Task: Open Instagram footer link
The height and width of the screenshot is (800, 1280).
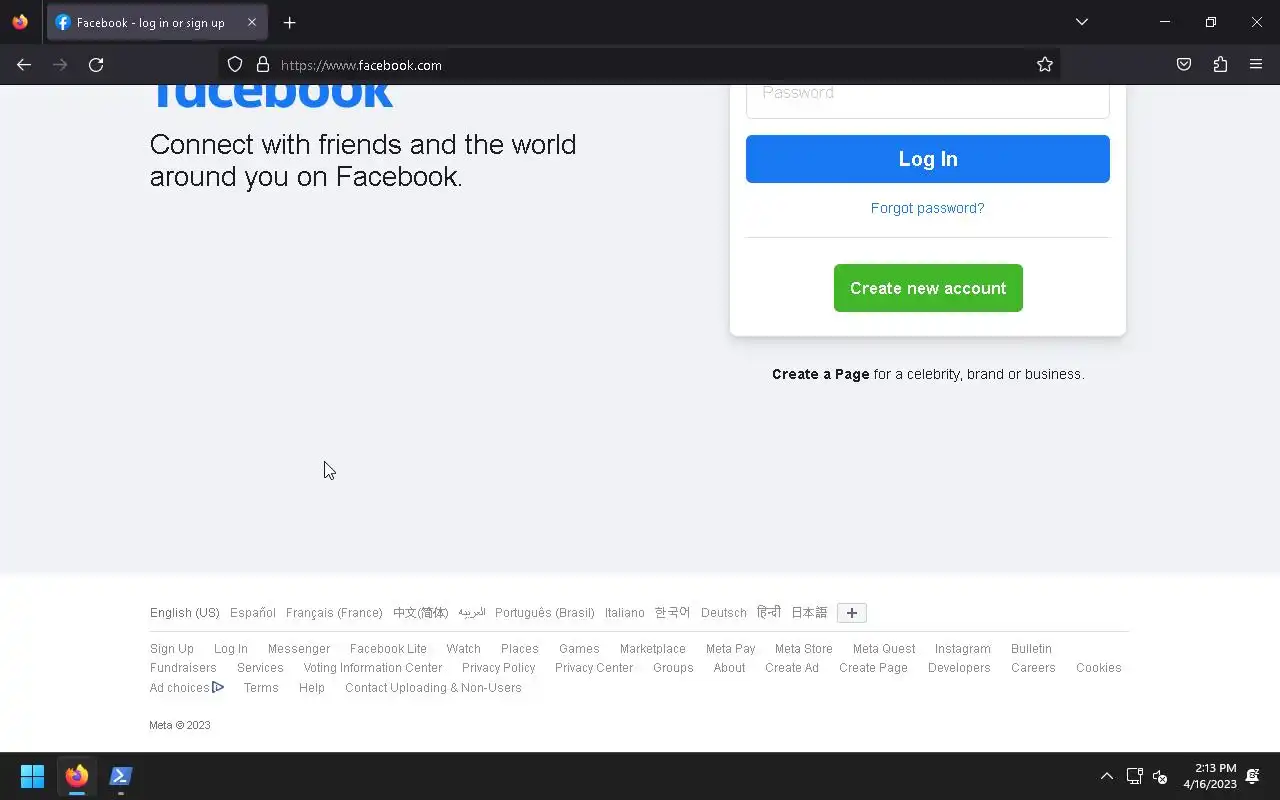Action: [x=963, y=649]
